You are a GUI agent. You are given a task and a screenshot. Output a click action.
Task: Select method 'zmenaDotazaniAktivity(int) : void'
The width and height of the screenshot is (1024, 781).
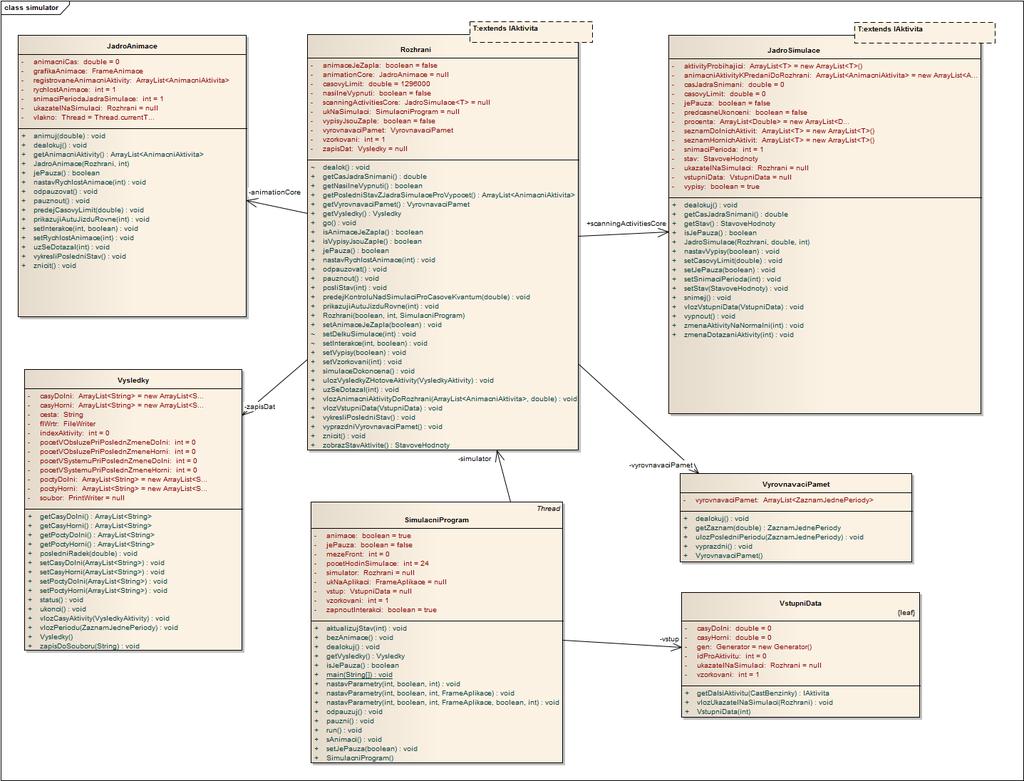[x=739, y=335]
